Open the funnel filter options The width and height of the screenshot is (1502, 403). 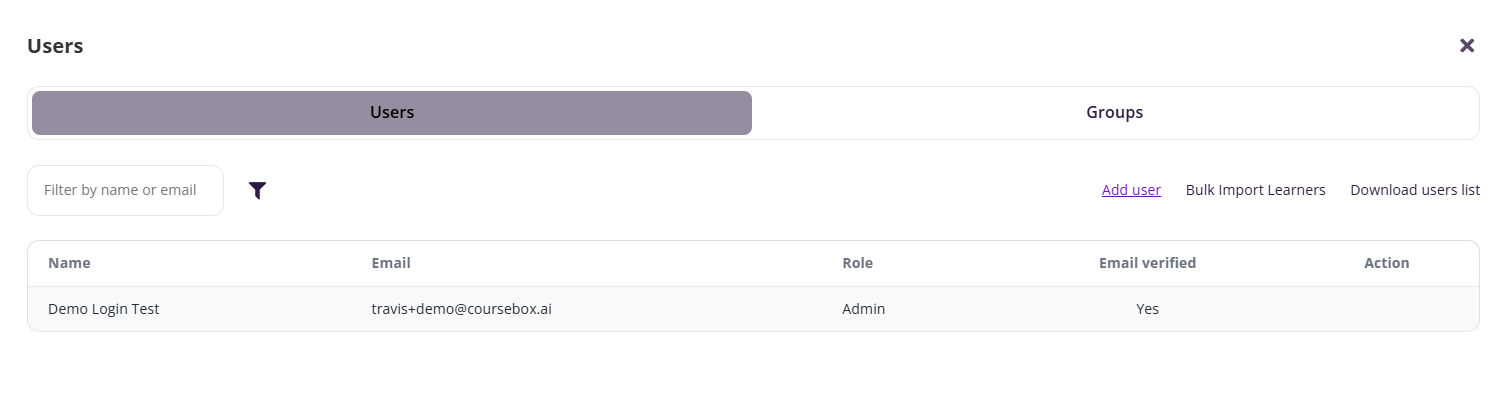(258, 190)
